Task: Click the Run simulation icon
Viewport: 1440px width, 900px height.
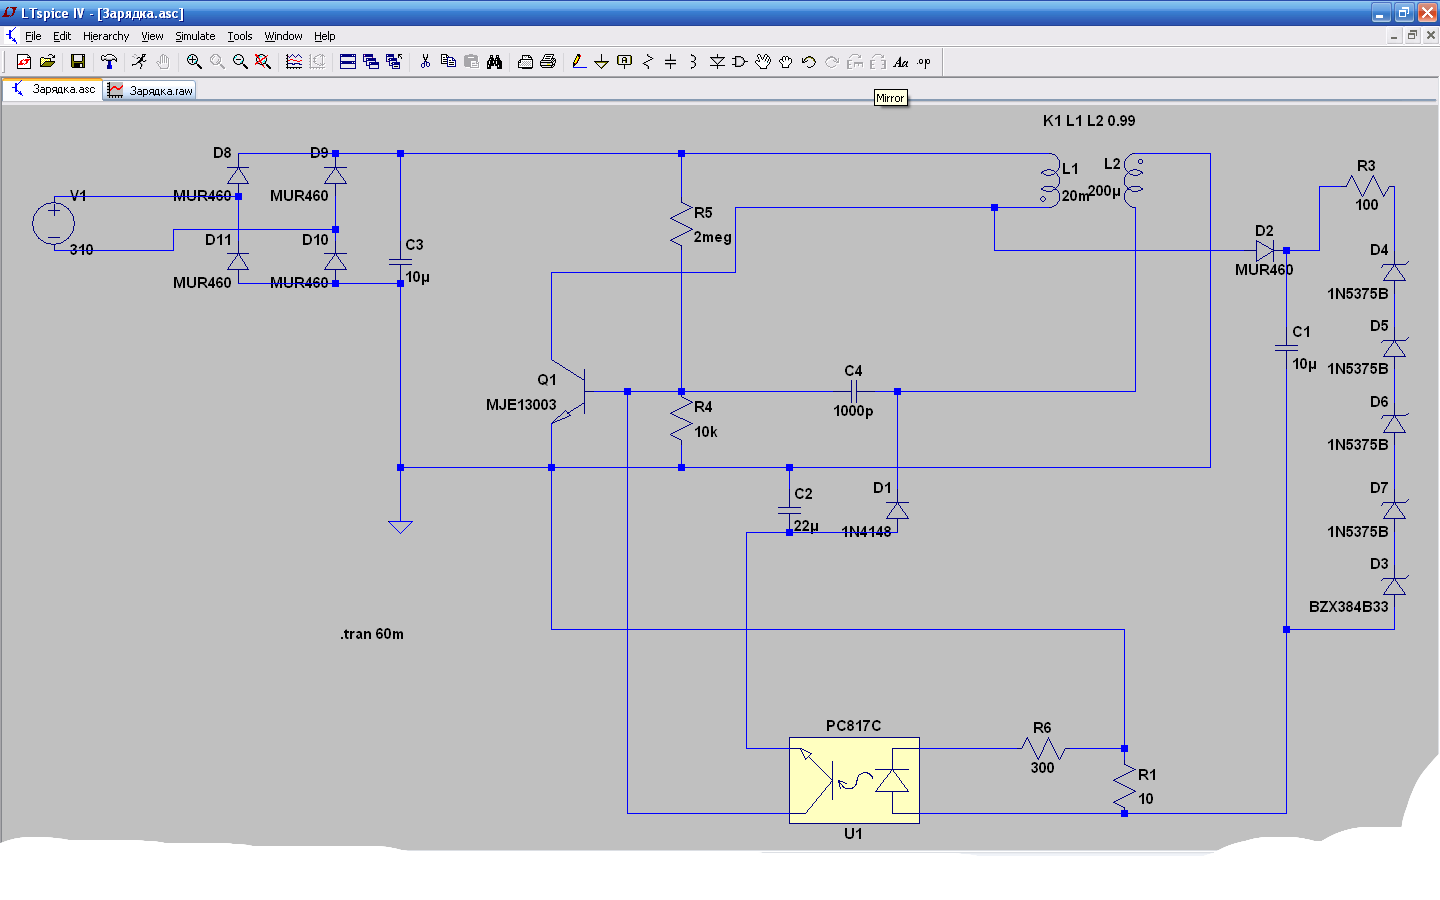Action: pos(139,62)
